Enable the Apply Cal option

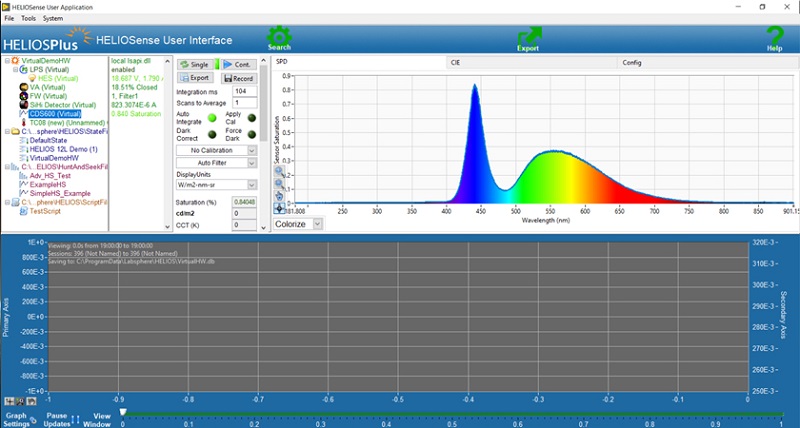point(252,119)
